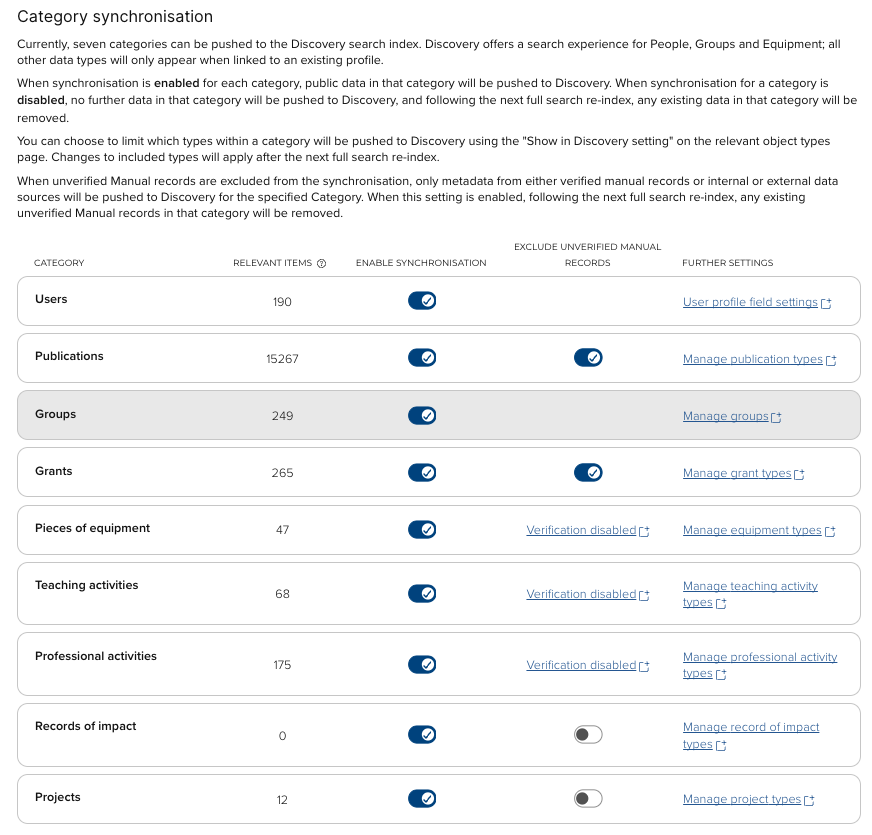
Task: Click external-link icon beside Manage project types
Action: click(809, 801)
